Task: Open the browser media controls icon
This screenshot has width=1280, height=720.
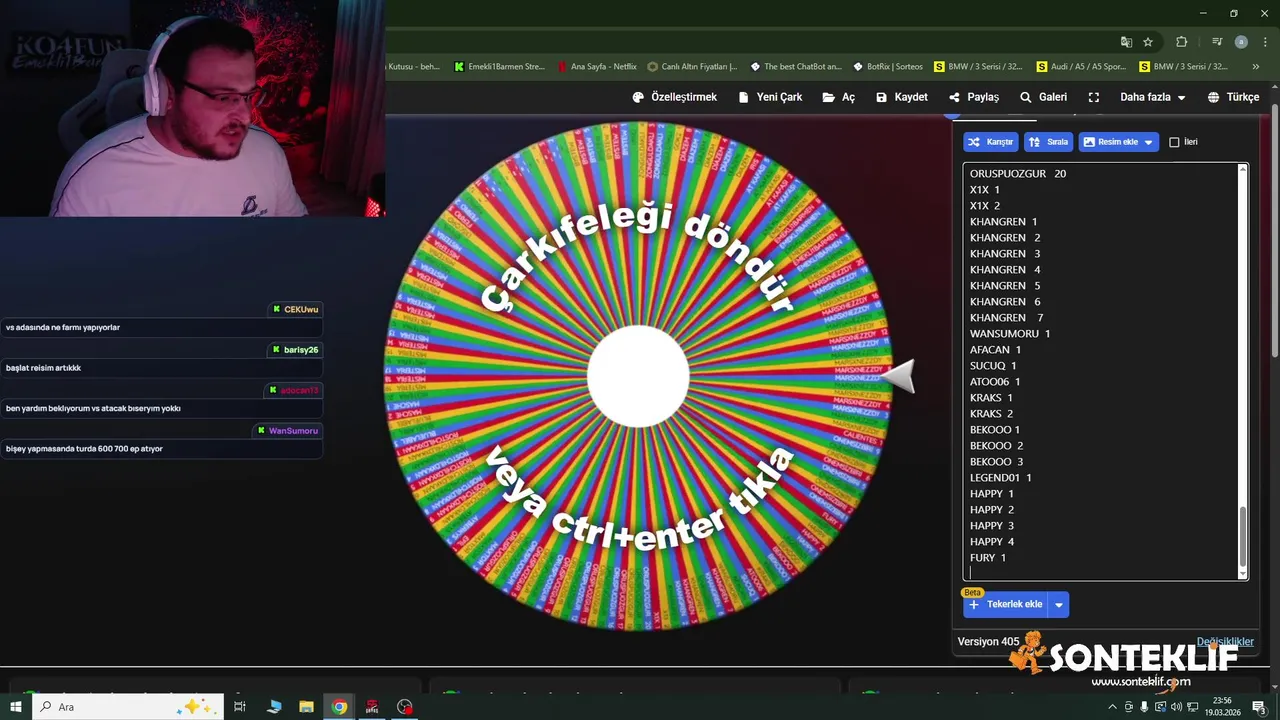Action: pyautogui.click(x=1217, y=42)
